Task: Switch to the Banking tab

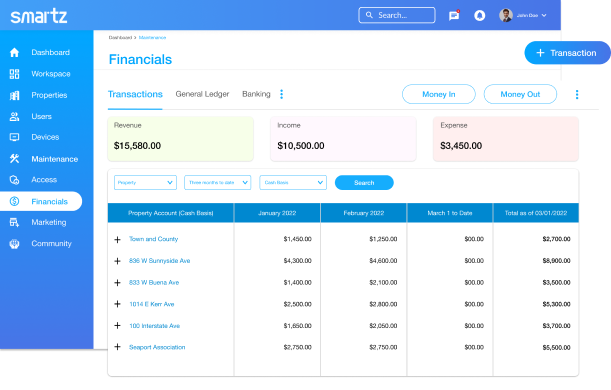Action: 256,94
